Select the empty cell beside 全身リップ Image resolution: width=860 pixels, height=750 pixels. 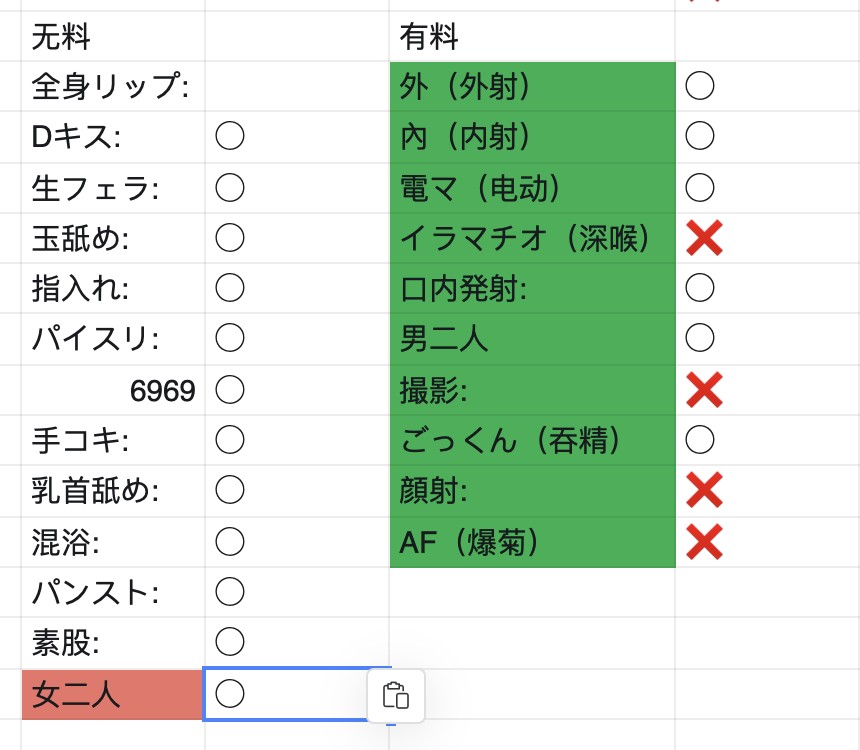(x=297, y=86)
